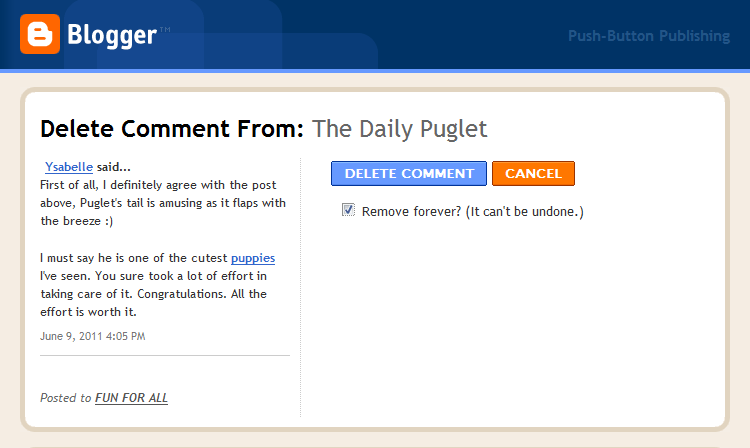This screenshot has height=448, width=750.
Task: Uncheck the Remove forever checkbox
Action: (348, 210)
